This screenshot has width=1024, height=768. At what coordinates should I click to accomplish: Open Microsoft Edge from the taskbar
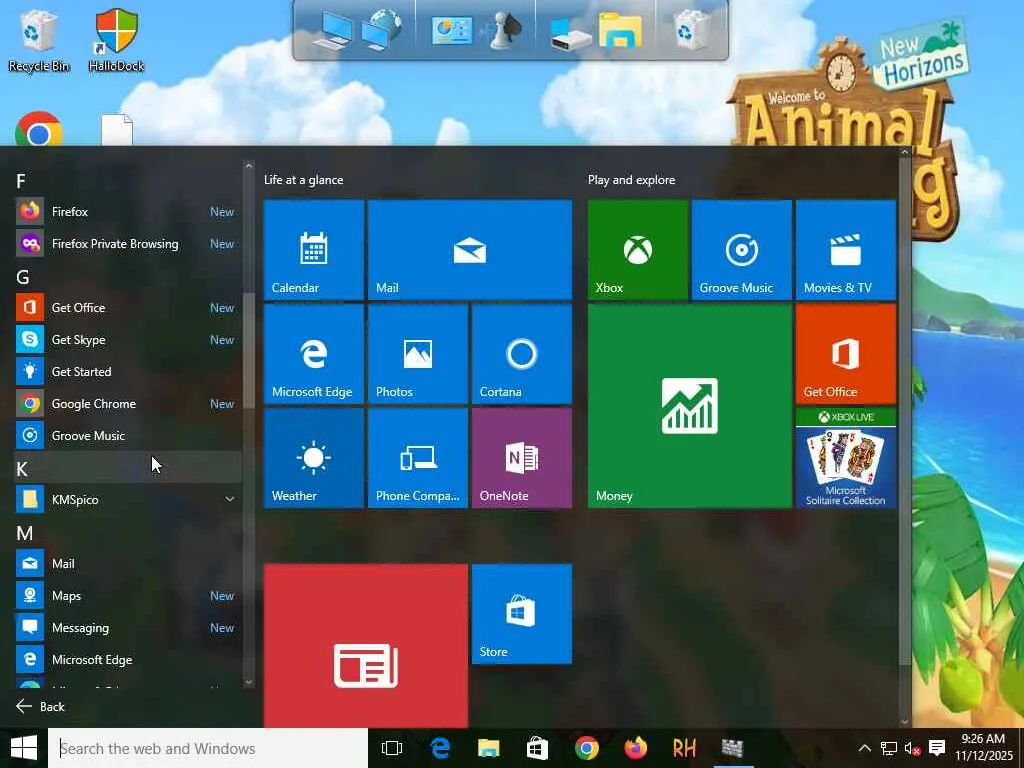point(440,748)
